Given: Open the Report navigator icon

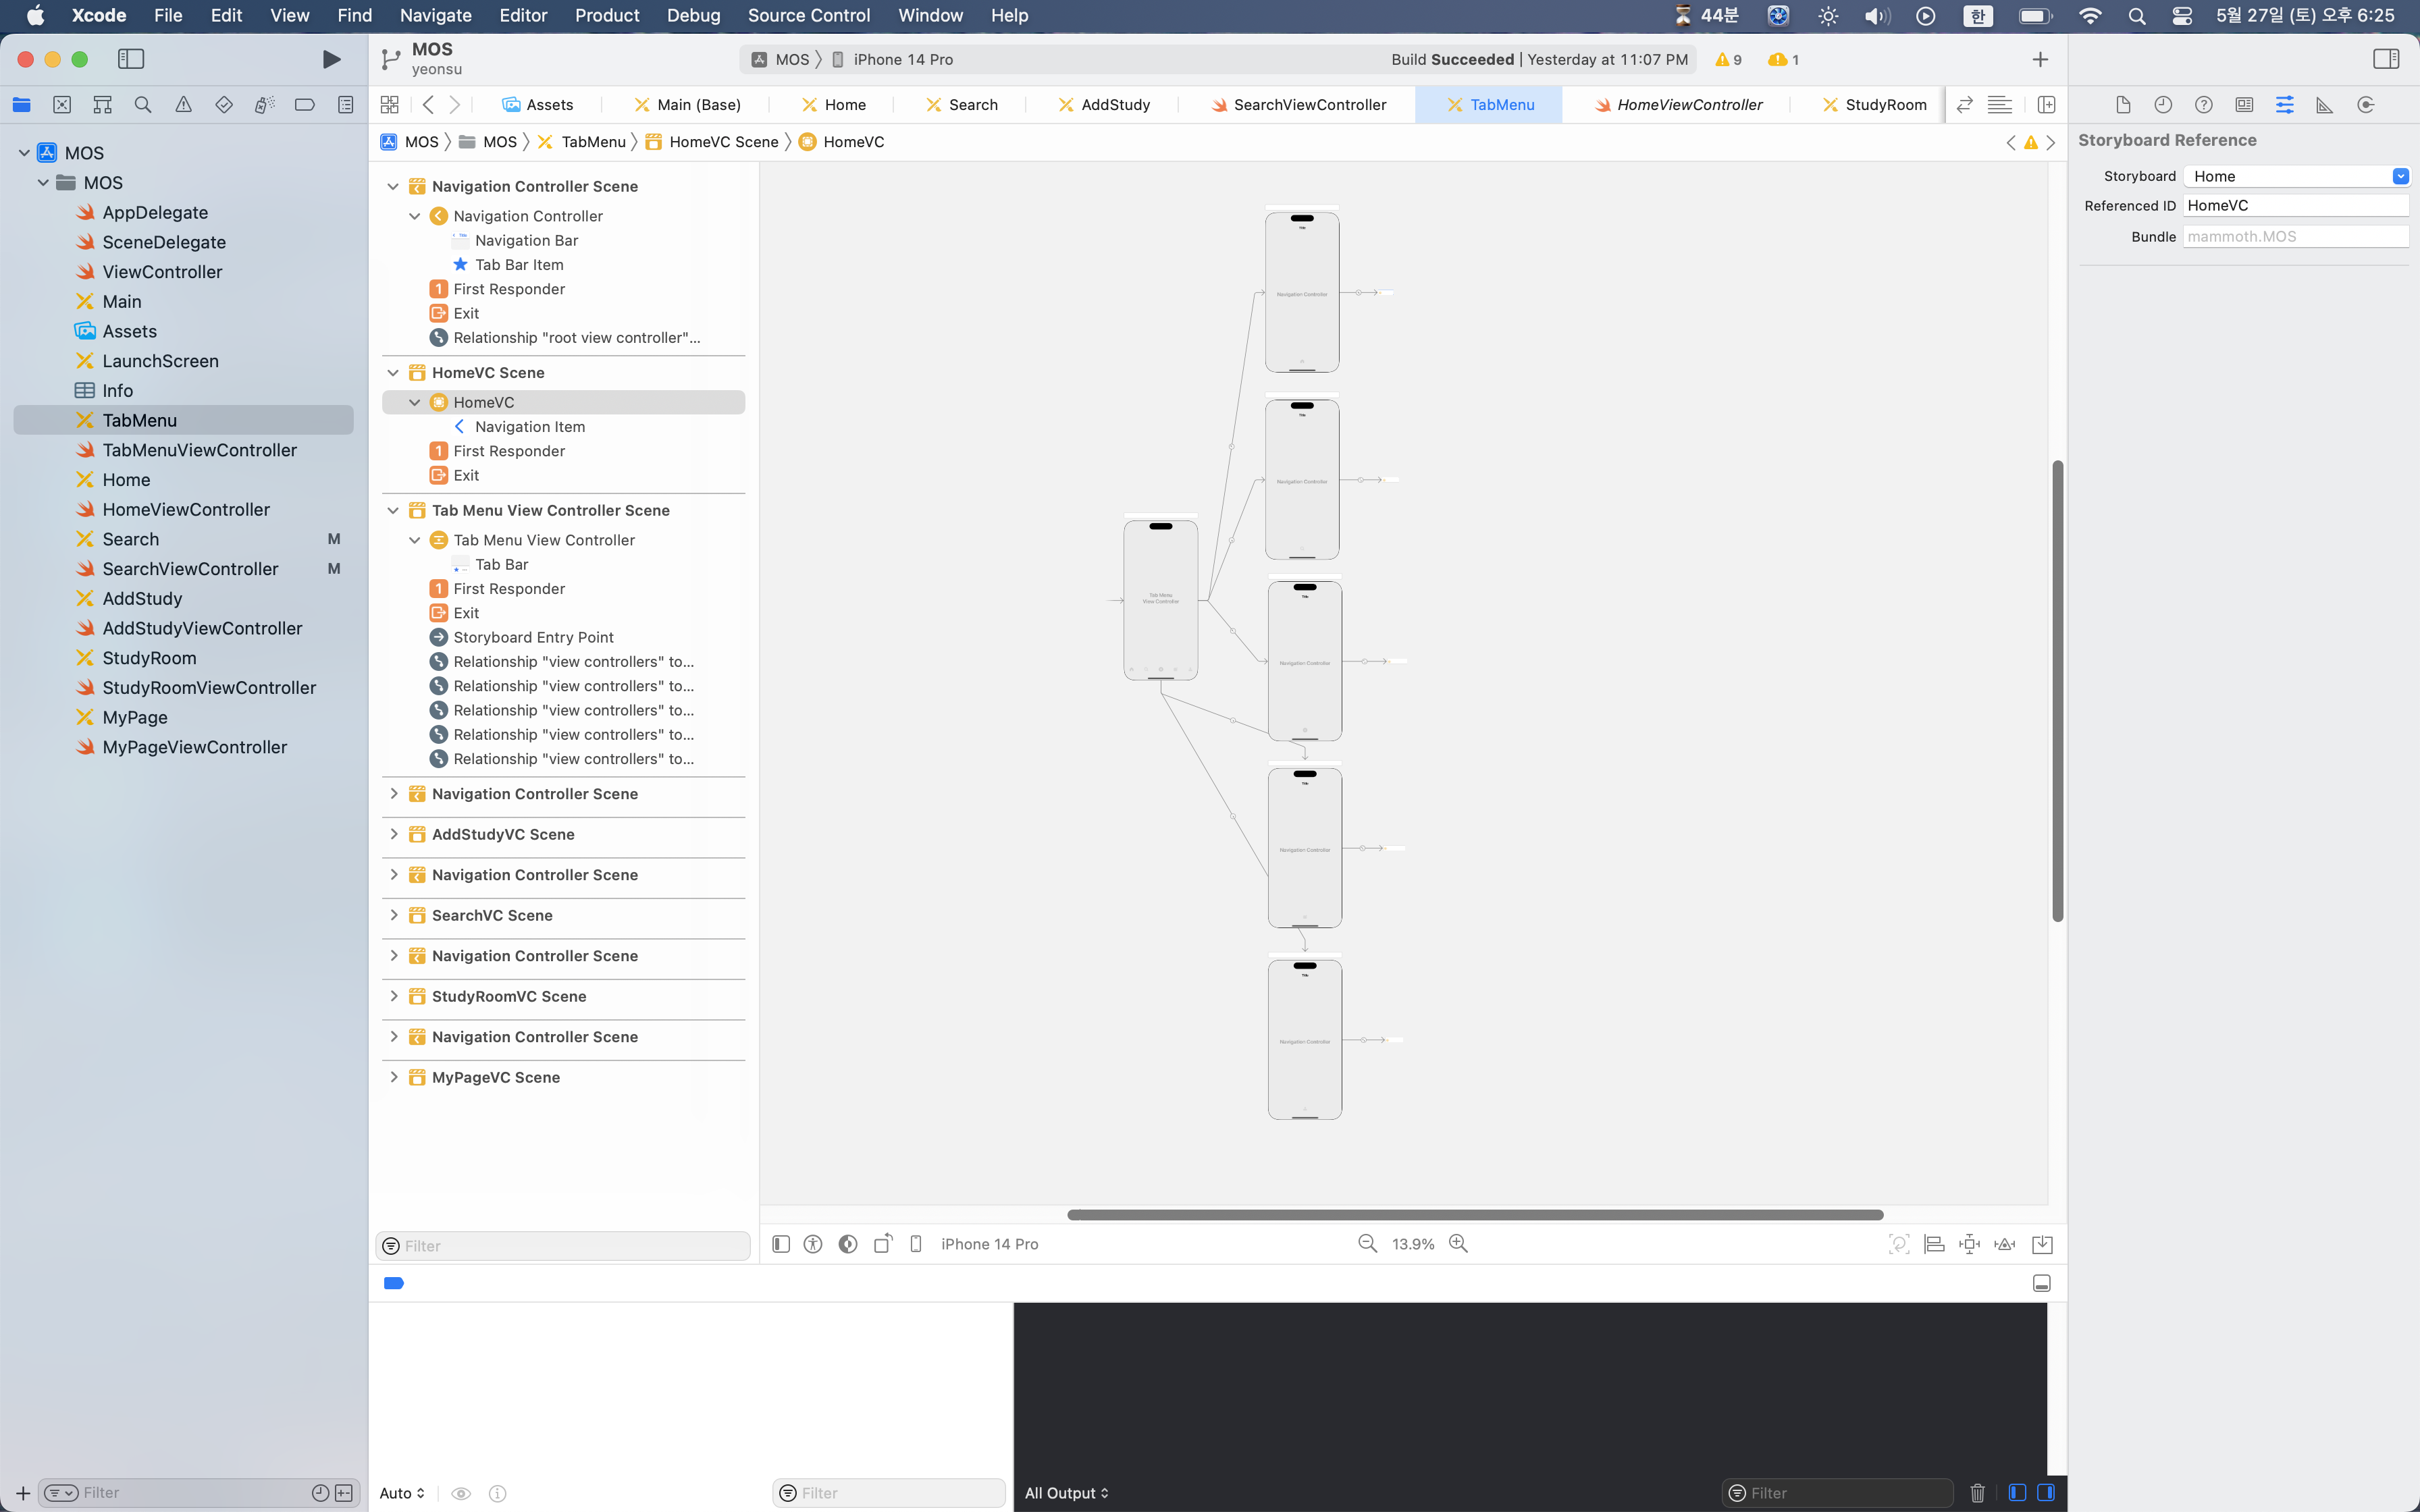Looking at the screenshot, I should (x=345, y=105).
